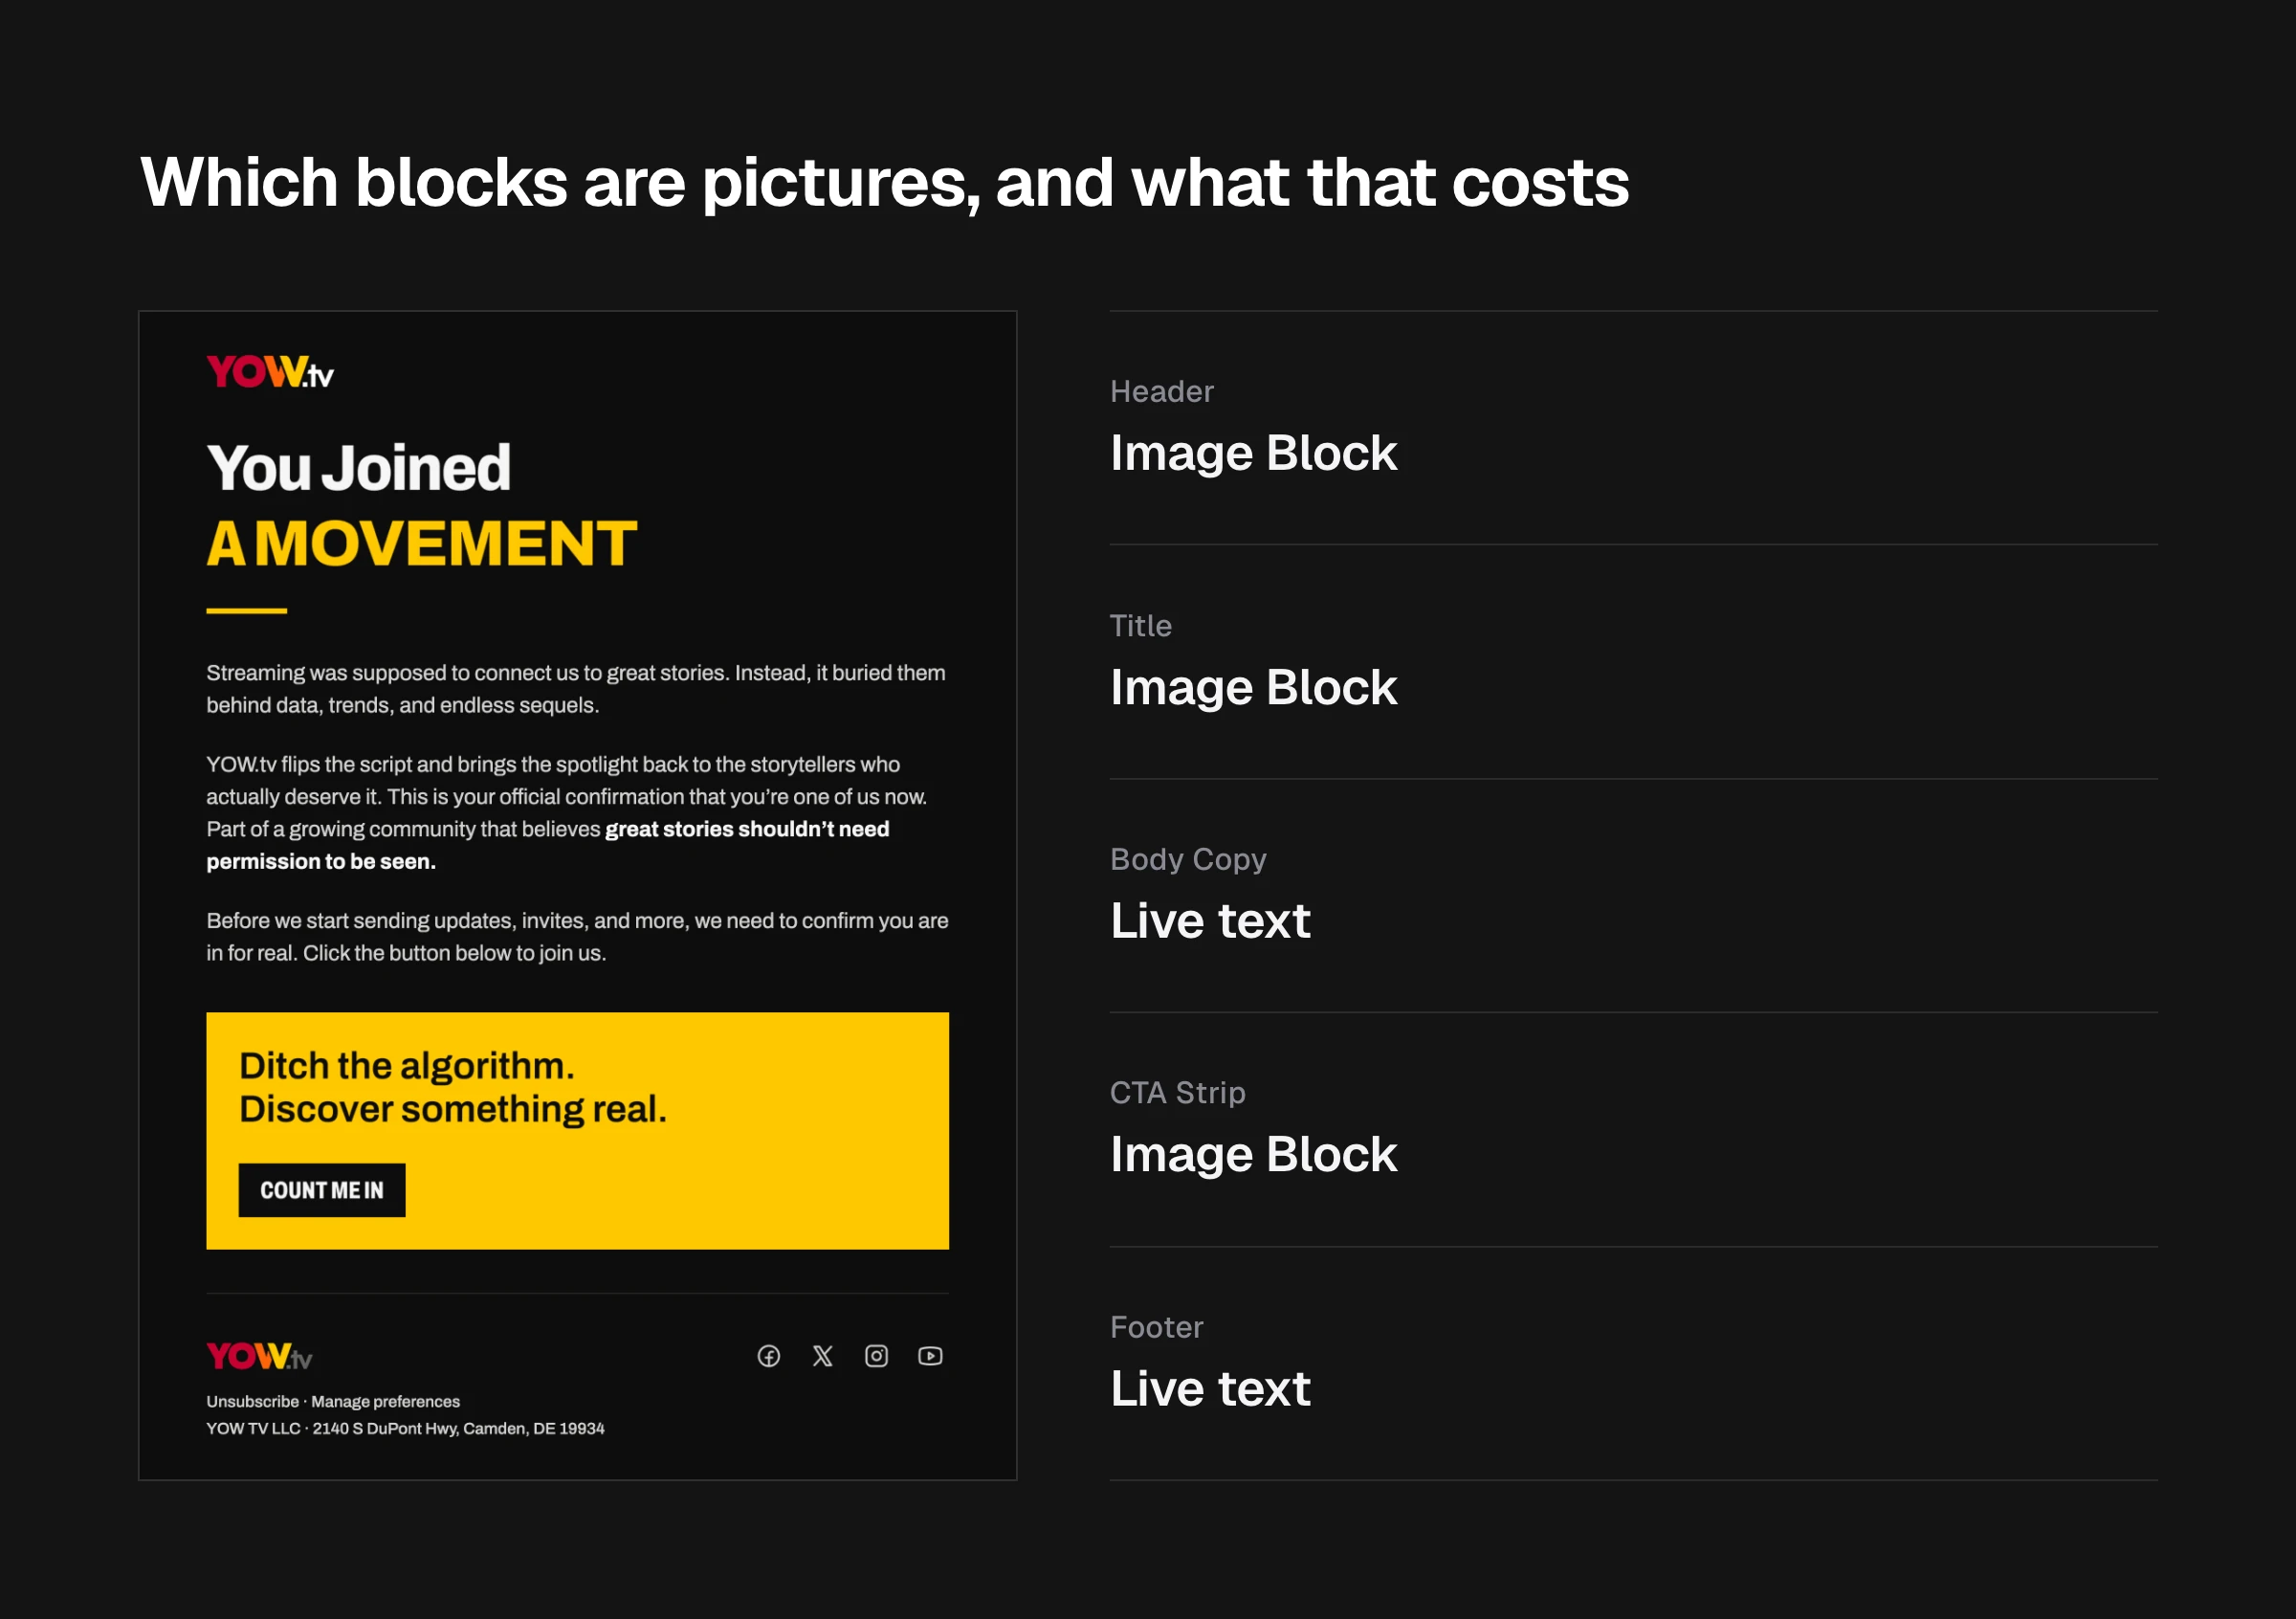This screenshot has height=1619, width=2296.
Task: Click bold text 'great stories shouldn't need'
Action: 747,829
